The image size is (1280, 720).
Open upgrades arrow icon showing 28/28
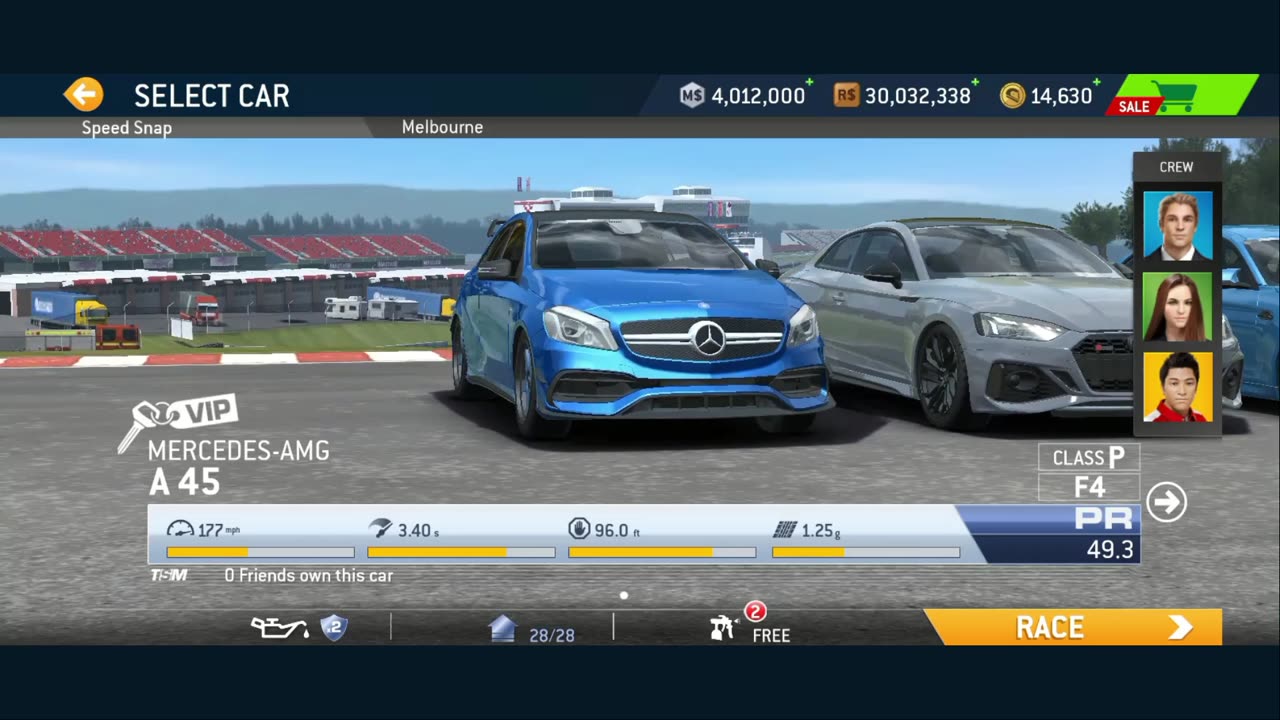click(x=502, y=629)
